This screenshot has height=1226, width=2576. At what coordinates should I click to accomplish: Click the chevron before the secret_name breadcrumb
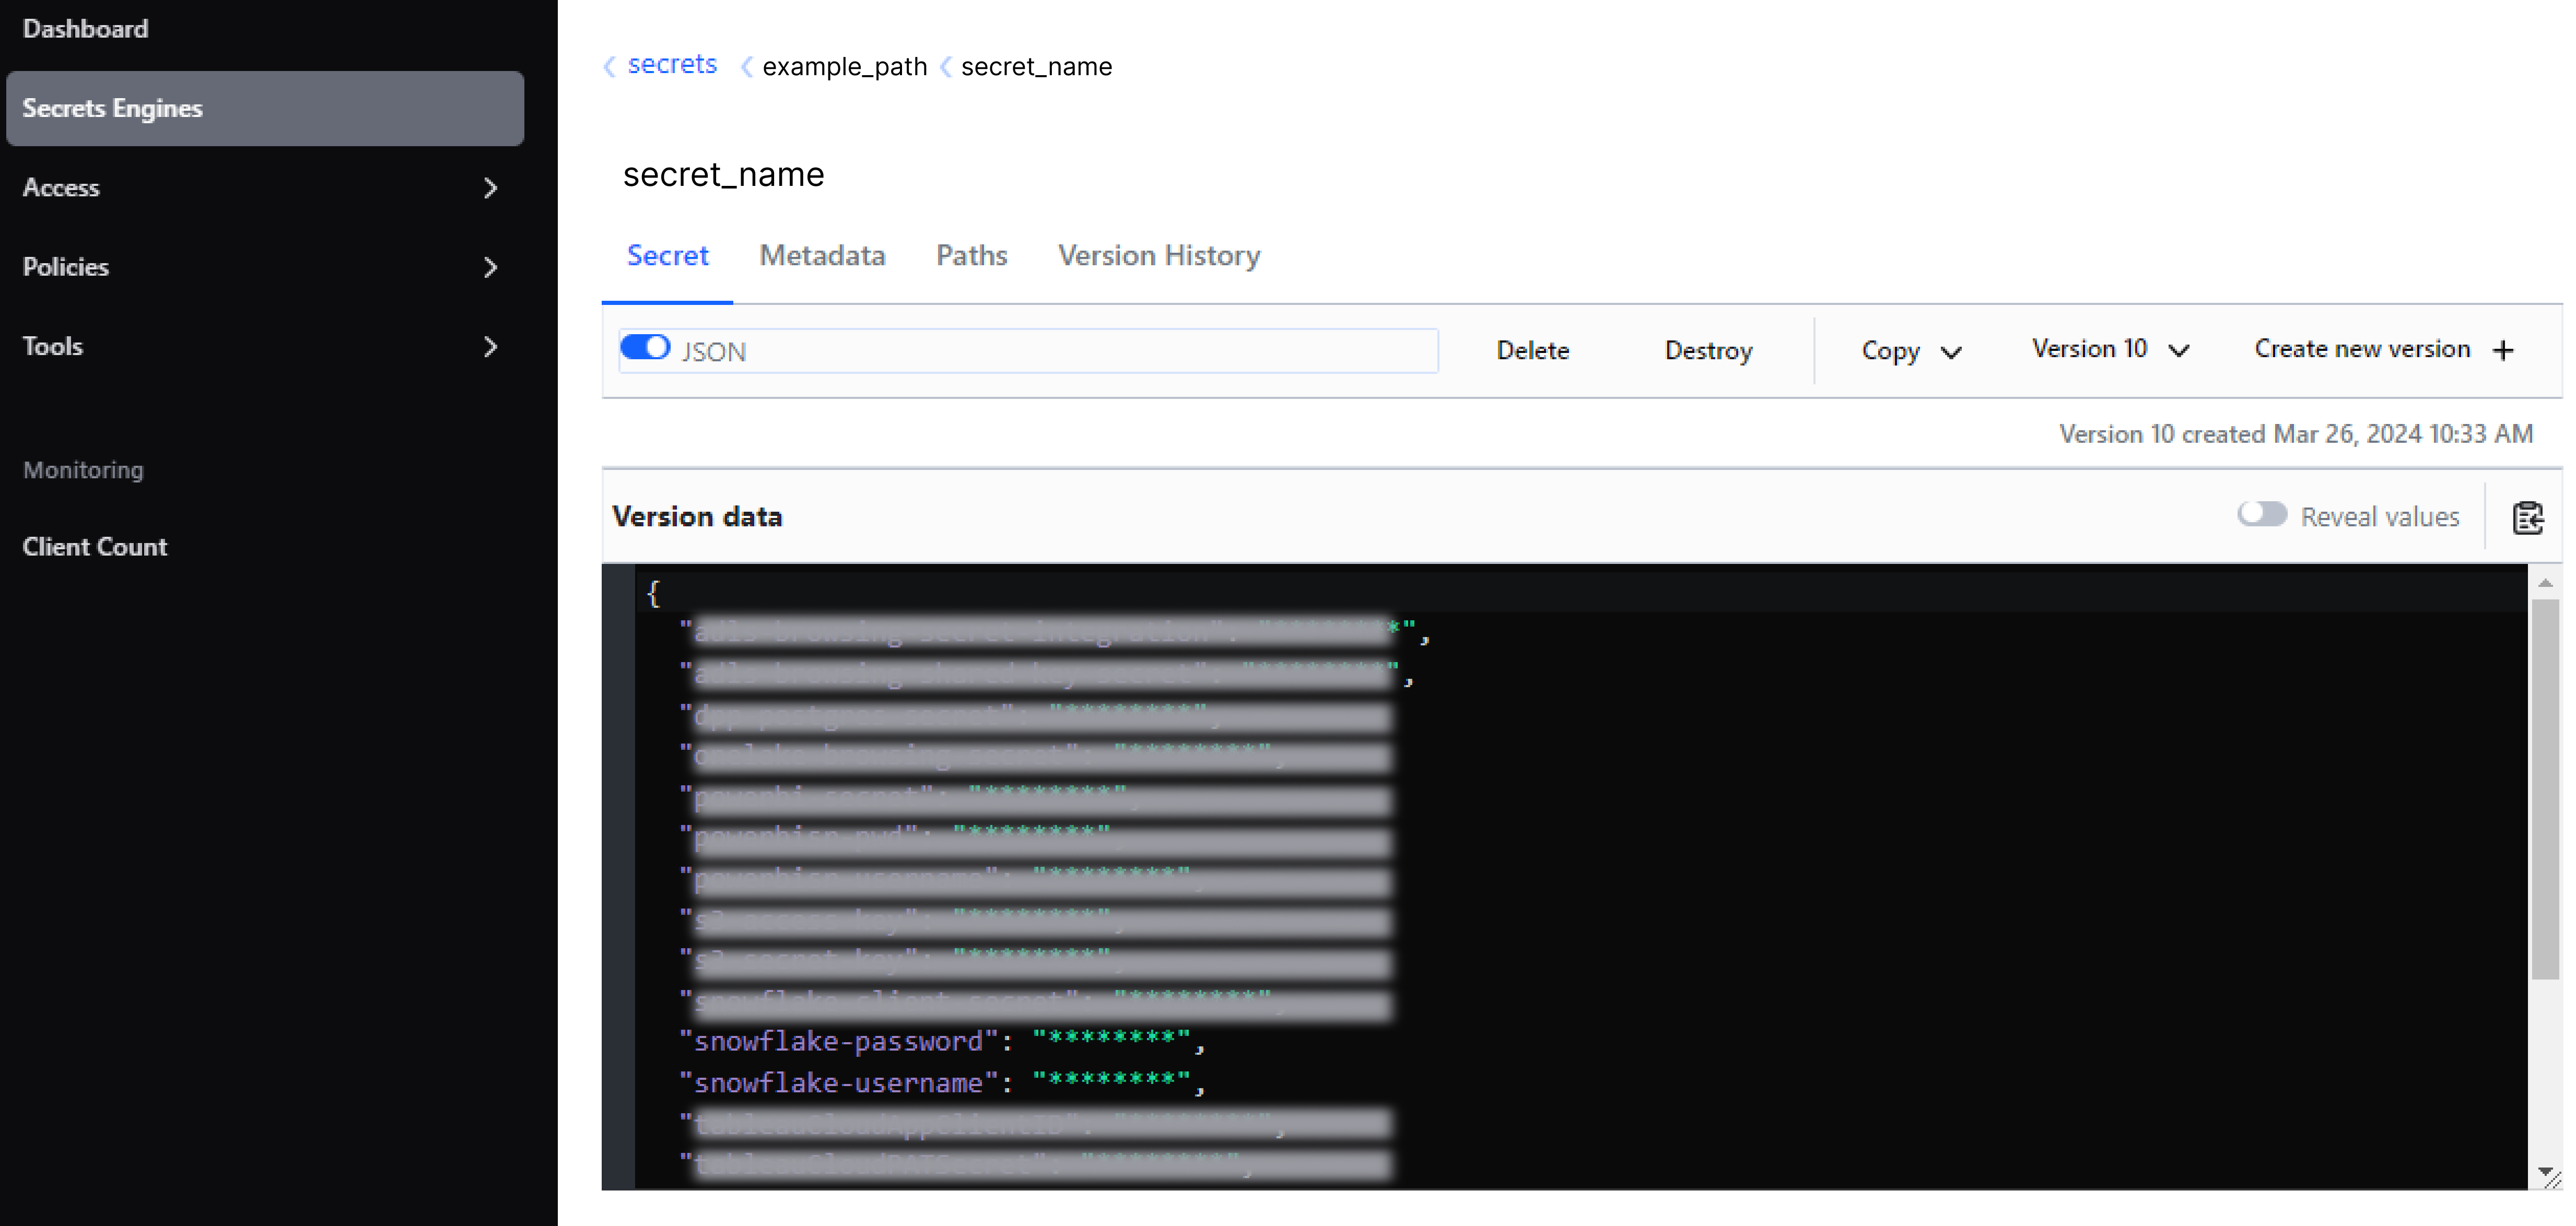[945, 66]
